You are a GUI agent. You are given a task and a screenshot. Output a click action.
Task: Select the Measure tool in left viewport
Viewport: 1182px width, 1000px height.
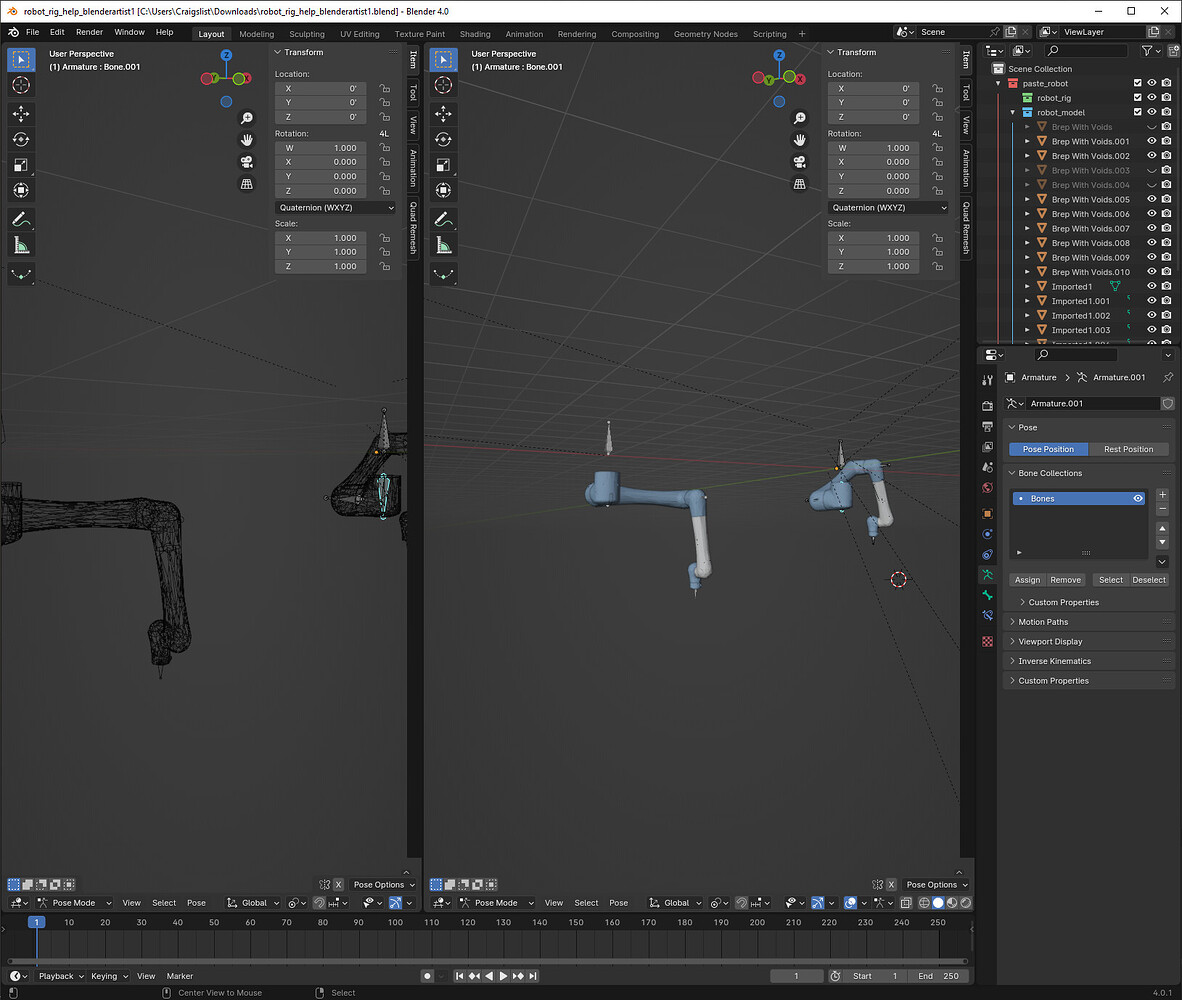(x=21, y=246)
